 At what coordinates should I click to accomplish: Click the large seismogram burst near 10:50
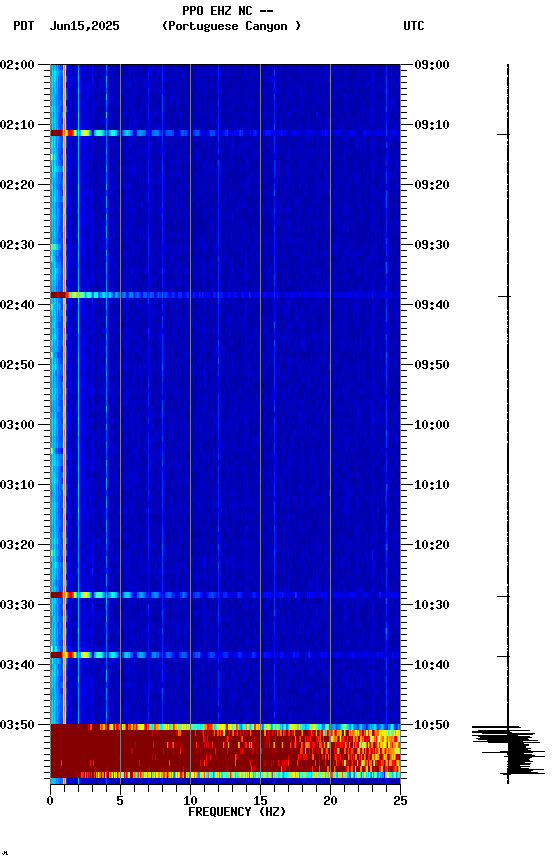(x=508, y=750)
